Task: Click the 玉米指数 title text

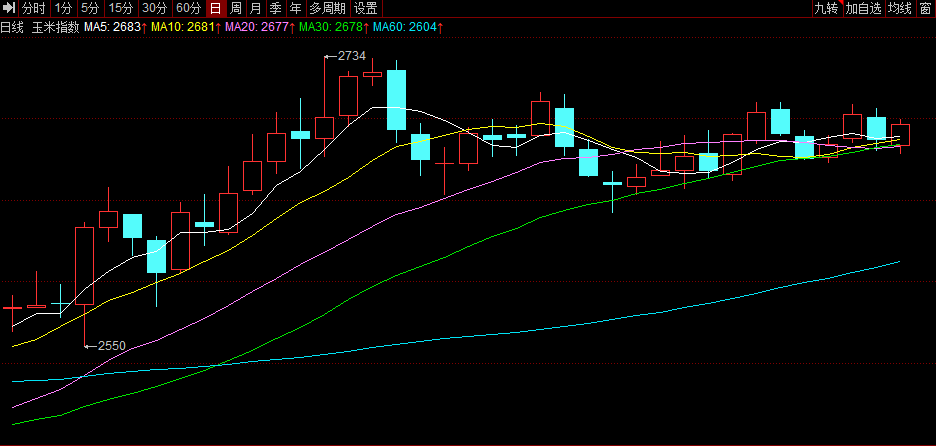Action: click(56, 27)
